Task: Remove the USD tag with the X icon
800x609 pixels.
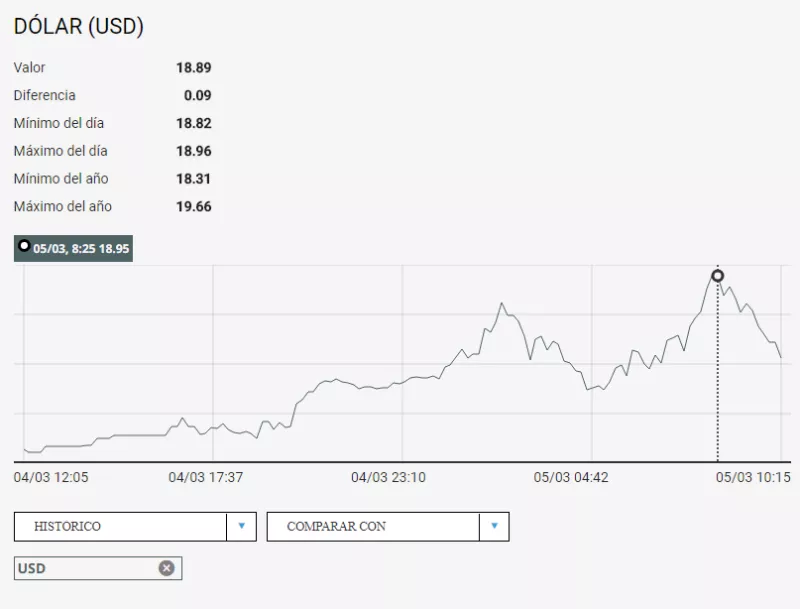Action: tap(166, 568)
